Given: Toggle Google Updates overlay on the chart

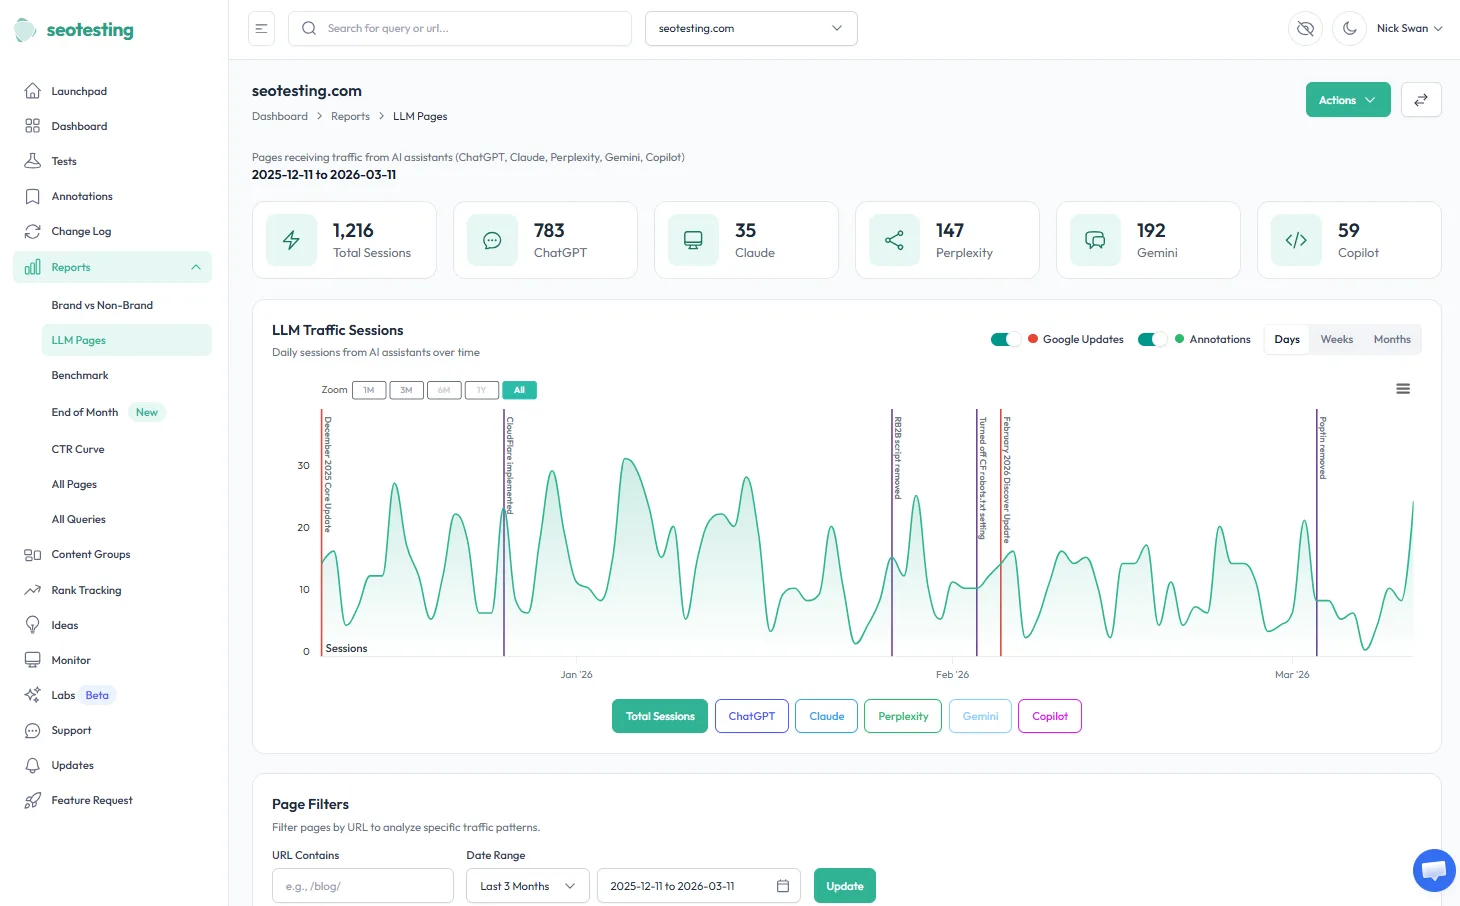Looking at the screenshot, I should tap(1006, 339).
